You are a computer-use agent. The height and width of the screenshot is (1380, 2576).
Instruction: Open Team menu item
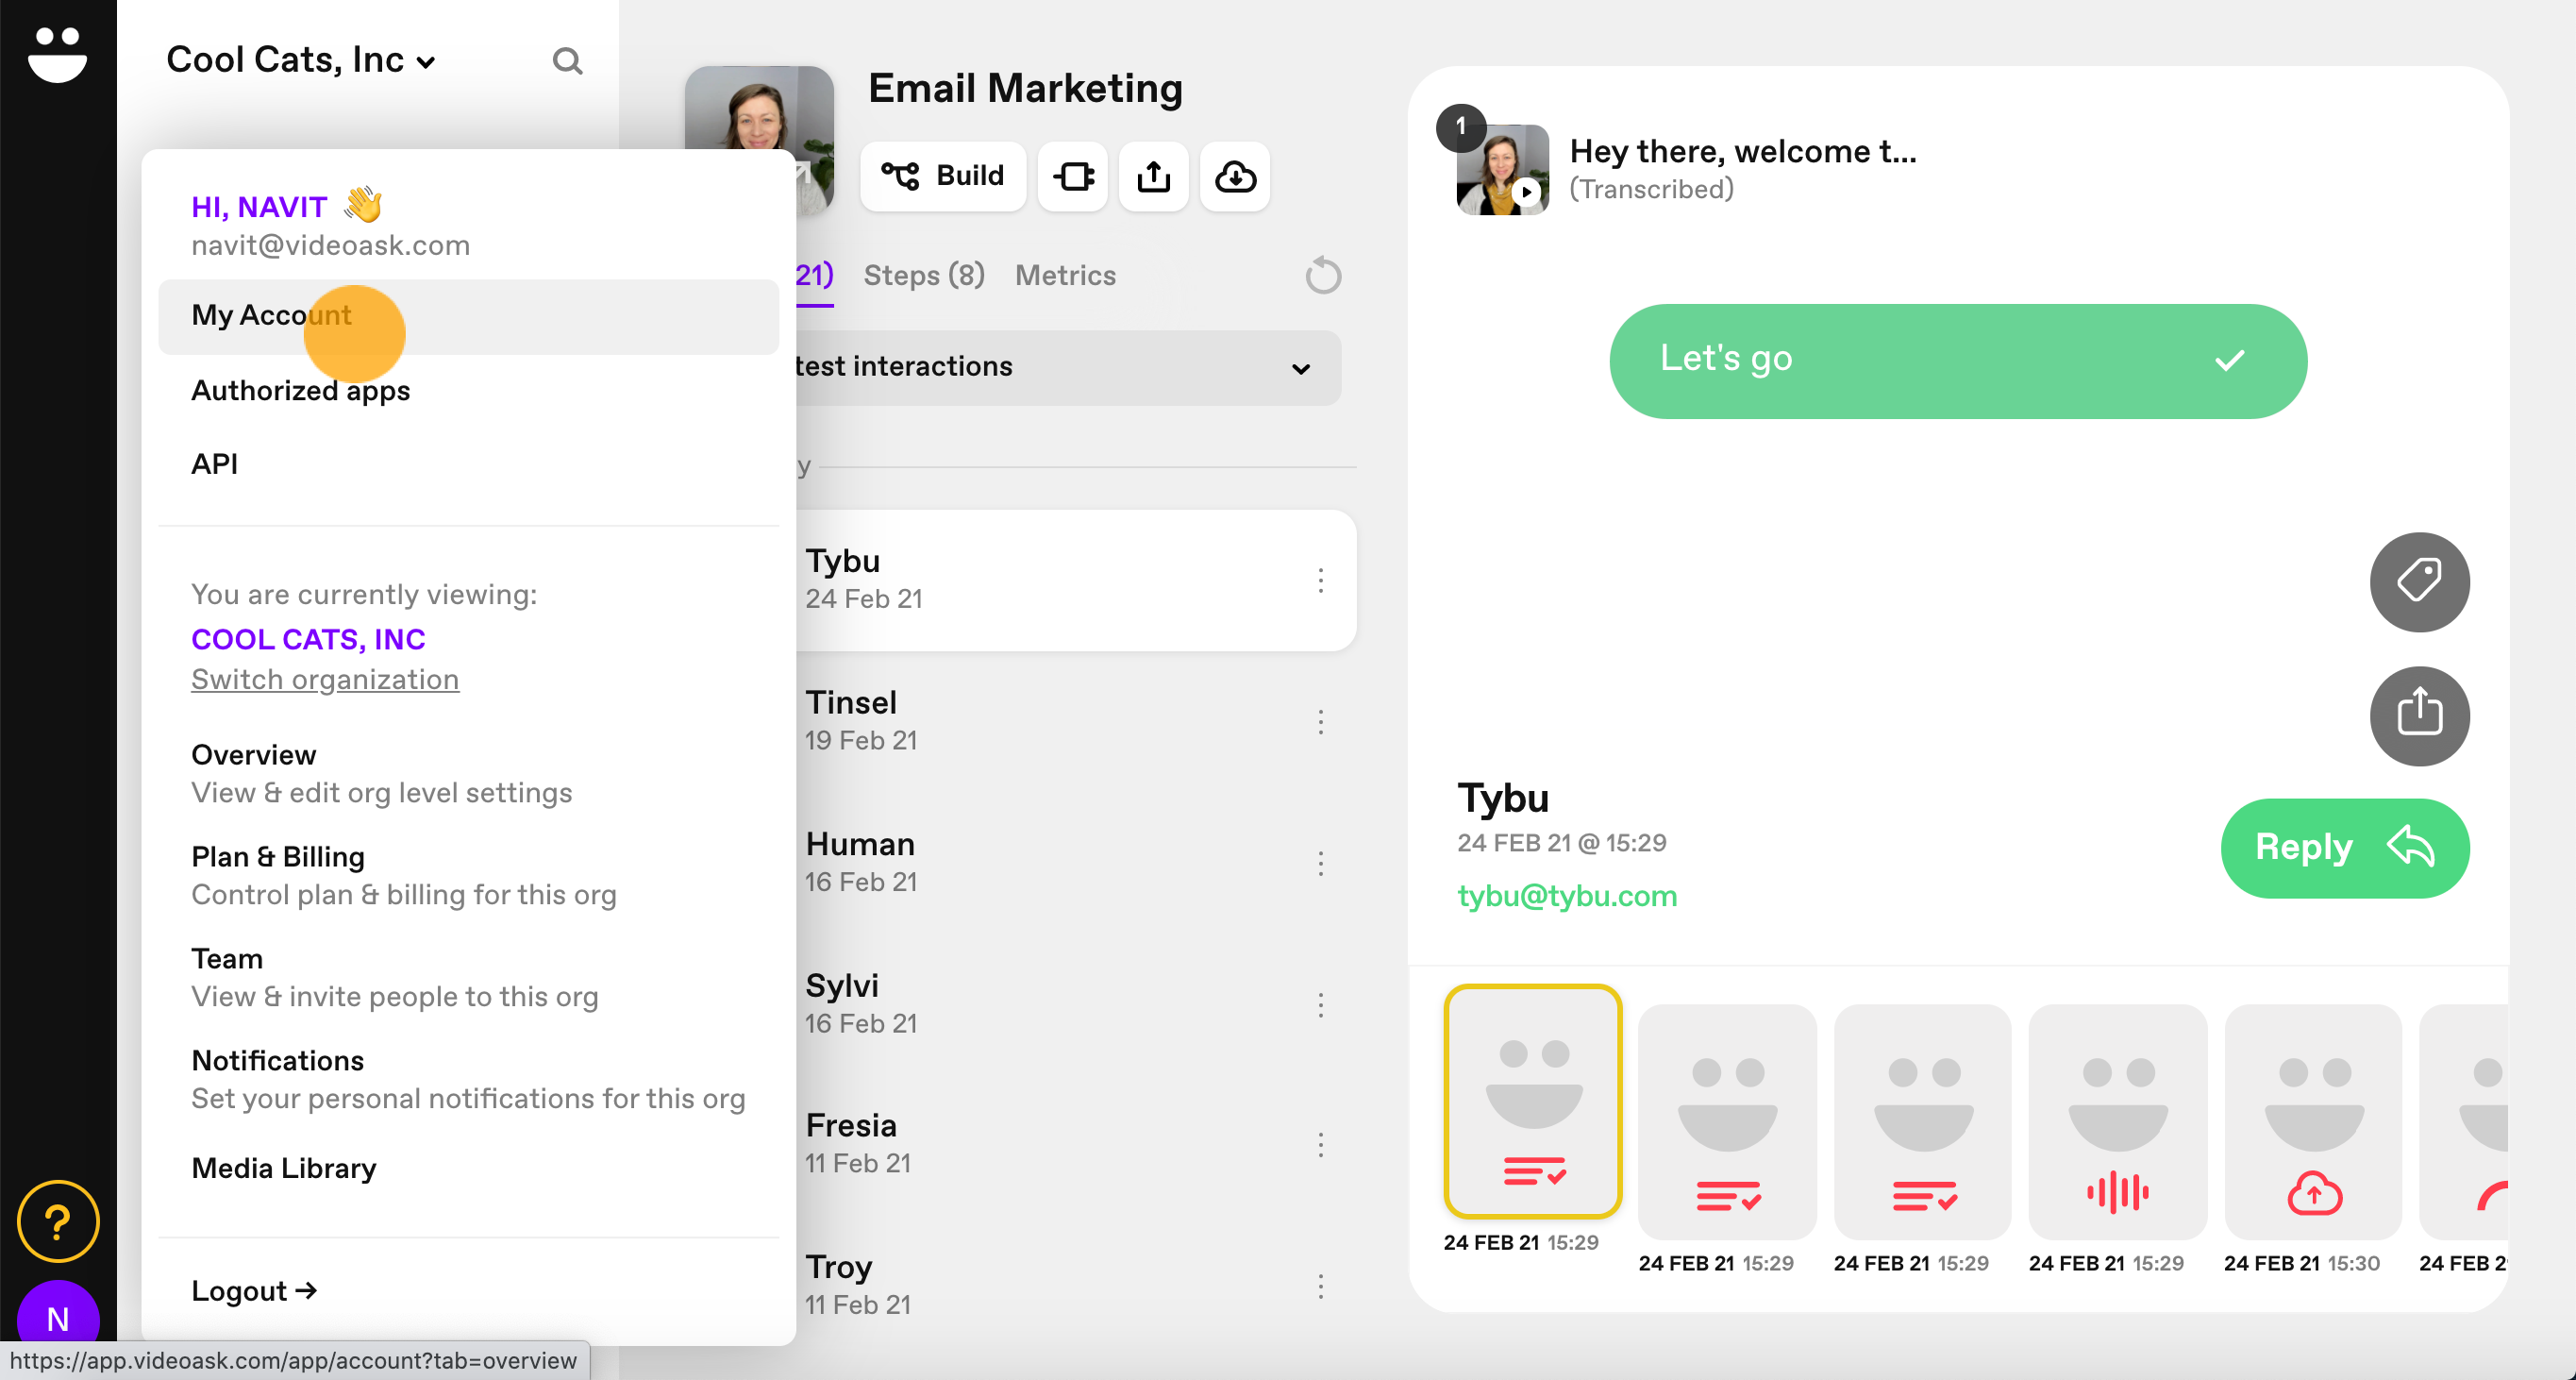point(394,977)
